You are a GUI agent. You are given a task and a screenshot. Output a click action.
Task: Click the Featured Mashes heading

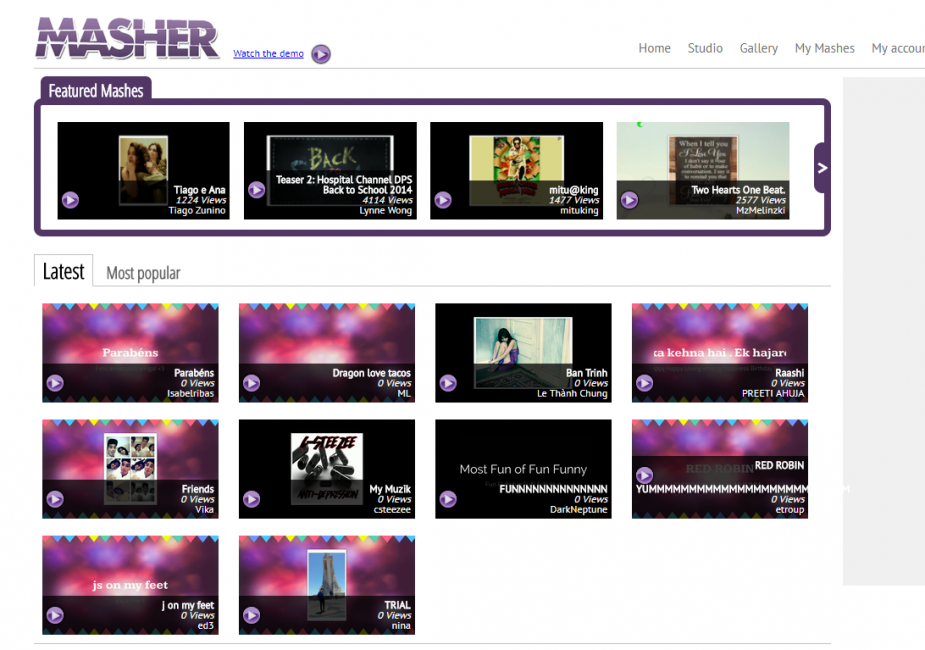[x=96, y=91]
